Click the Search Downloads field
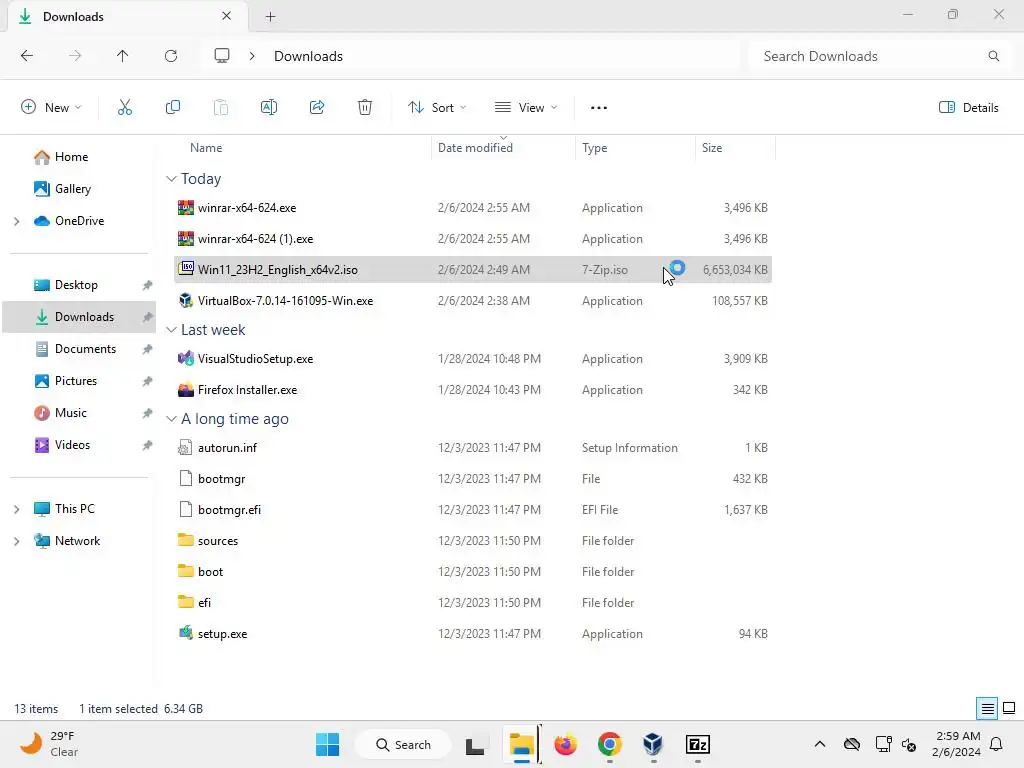This screenshot has width=1024, height=768. [880, 56]
